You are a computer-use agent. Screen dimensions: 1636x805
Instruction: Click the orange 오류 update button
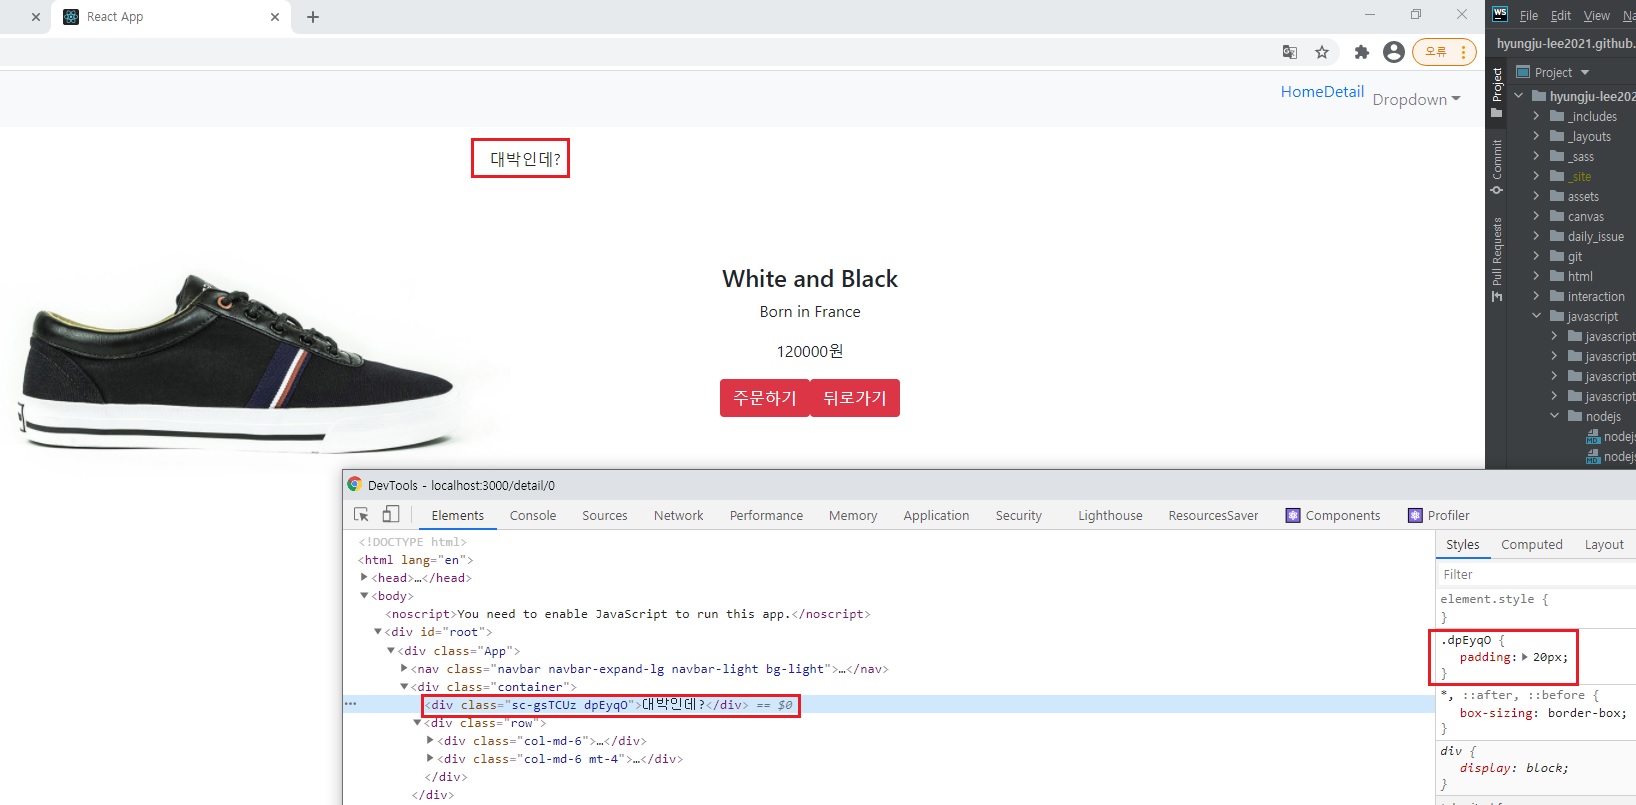pyautogui.click(x=1444, y=52)
